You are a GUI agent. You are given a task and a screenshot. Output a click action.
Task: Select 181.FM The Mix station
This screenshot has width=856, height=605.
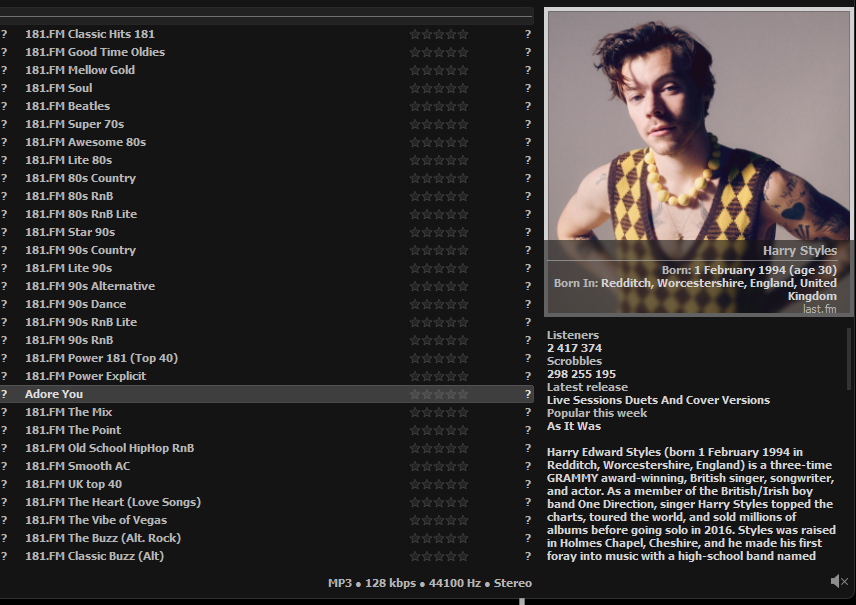click(x=267, y=412)
